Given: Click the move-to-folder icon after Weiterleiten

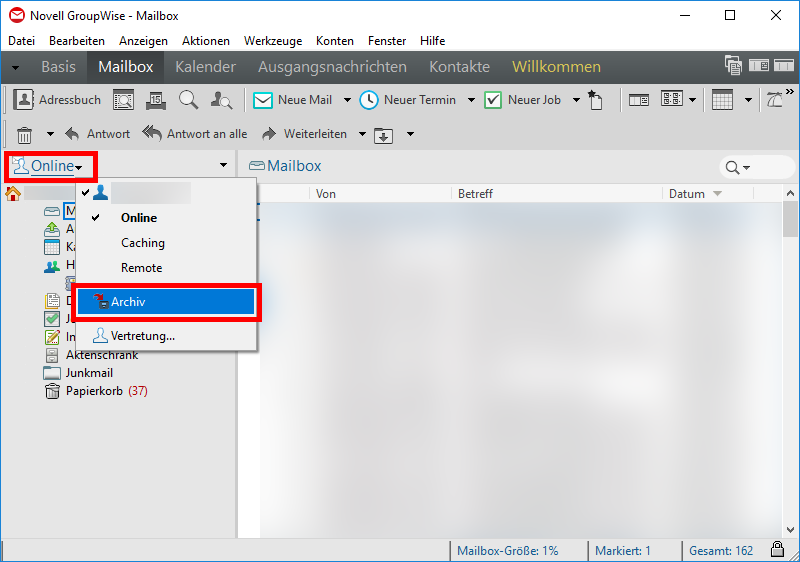Looking at the screenshot, I should point(384,135).
